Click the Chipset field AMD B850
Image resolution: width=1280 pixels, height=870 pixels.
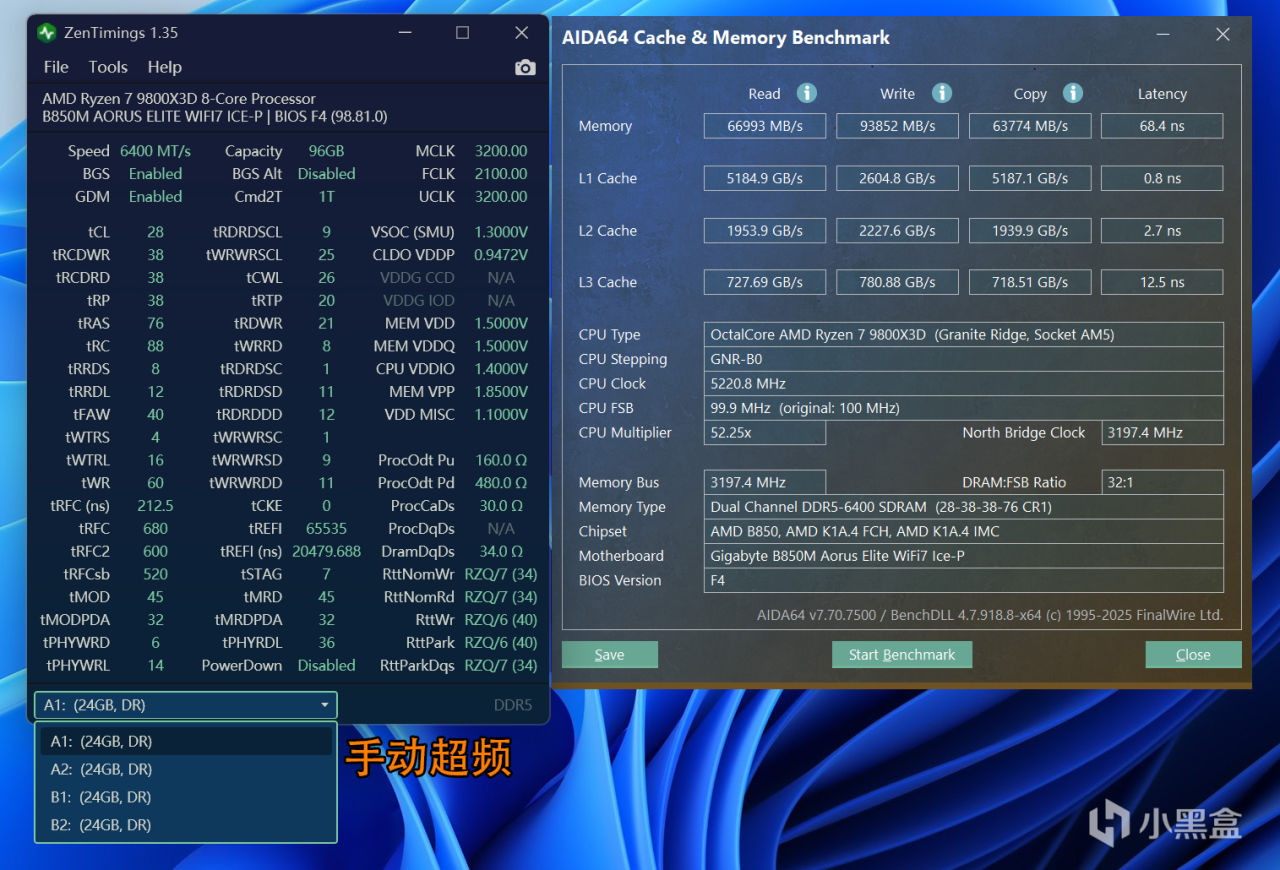[964, 531]
